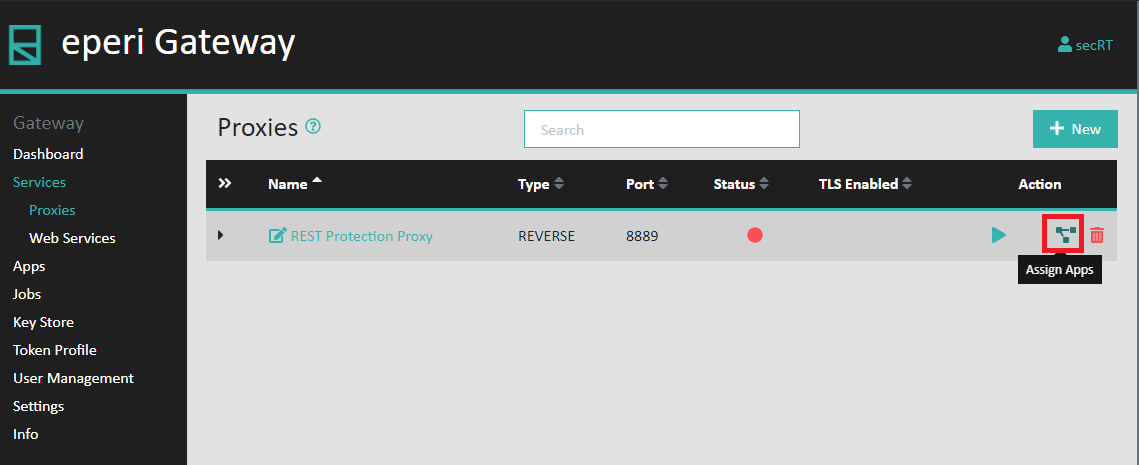
Task: Start the REST Protection Proxy with play icon
Action: tap(999, 235)
